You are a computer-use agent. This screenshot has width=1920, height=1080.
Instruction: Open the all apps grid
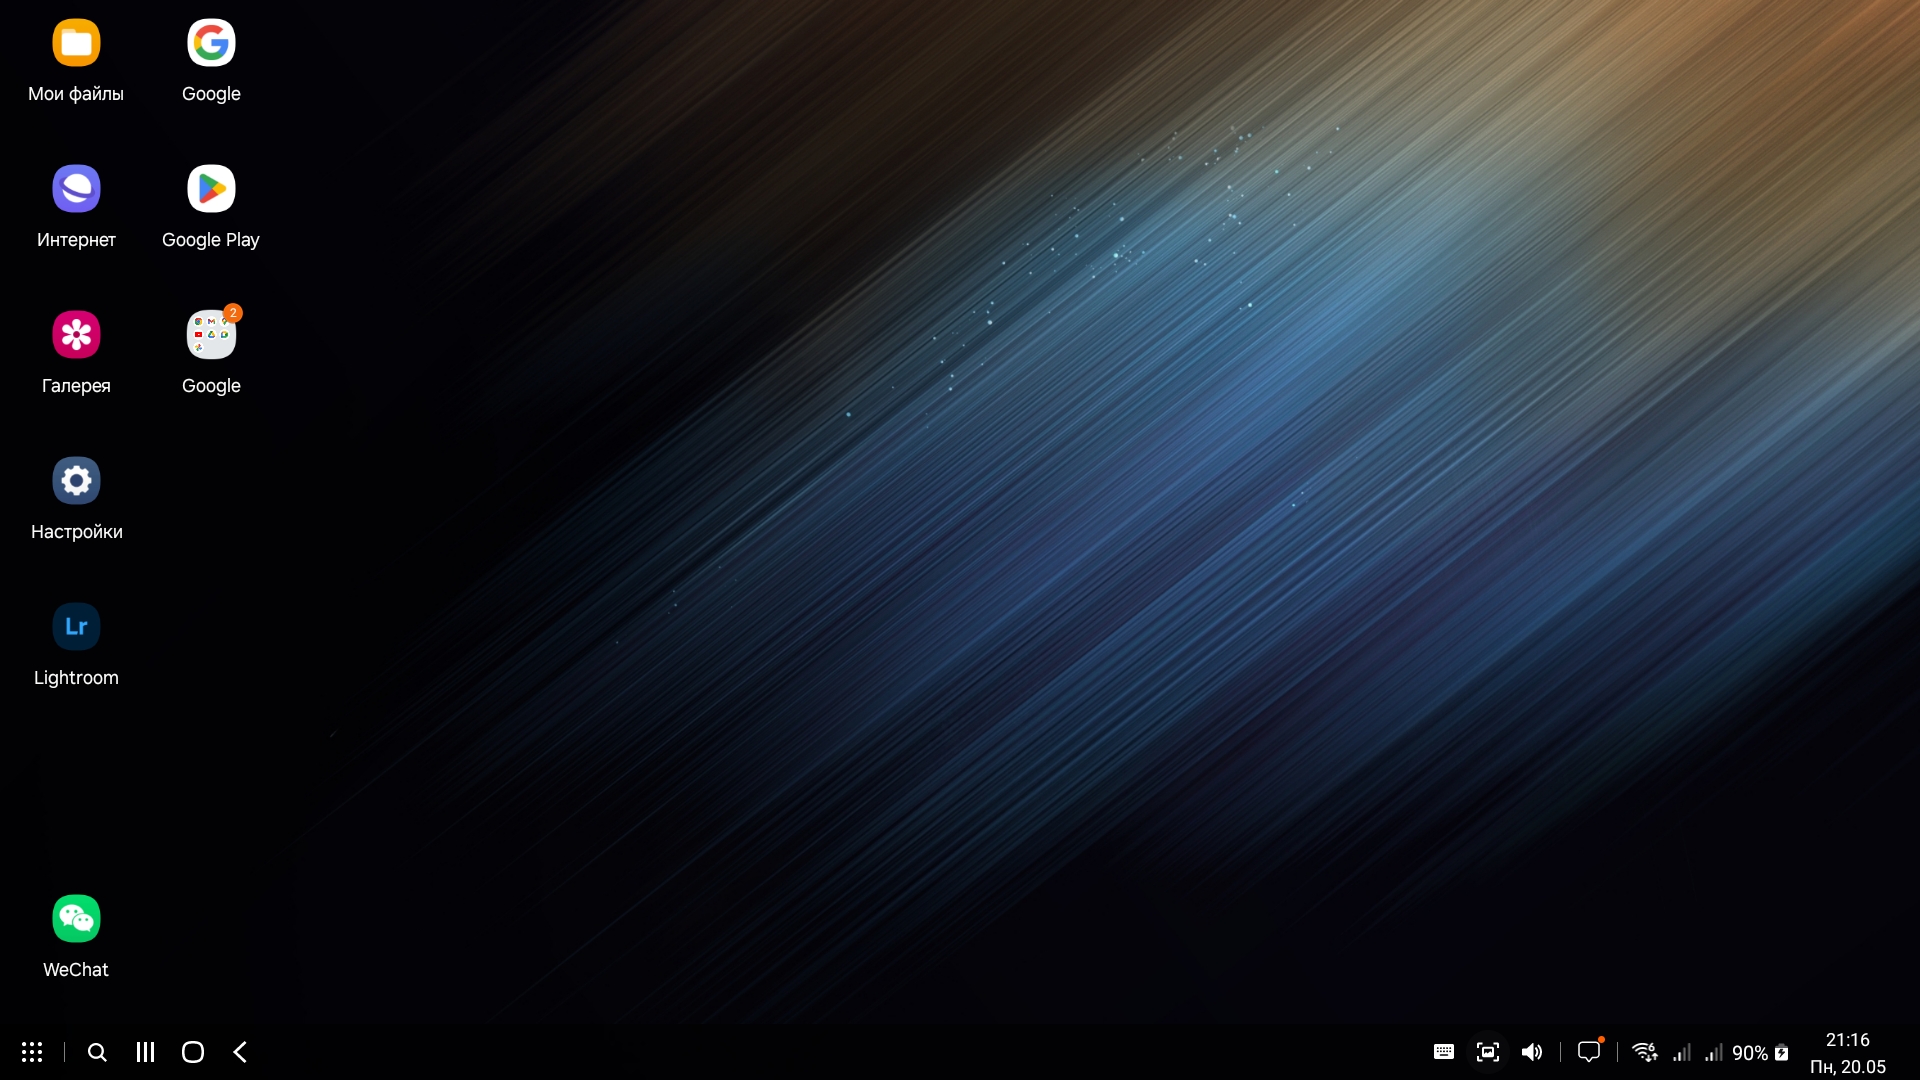click(32, 1052)
